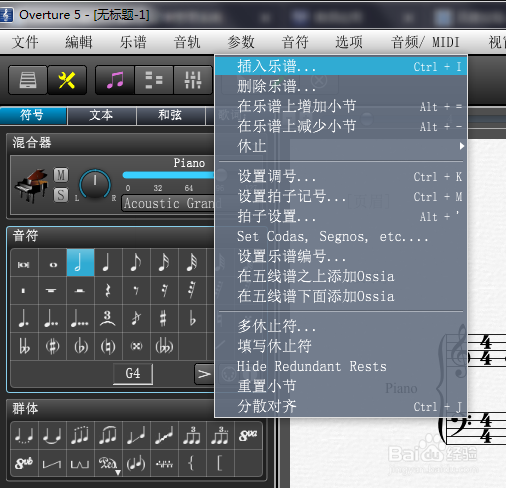The width and height of the screenshot is (506, 488).
Task: Select the eighth note
Action: pos(136,263)
